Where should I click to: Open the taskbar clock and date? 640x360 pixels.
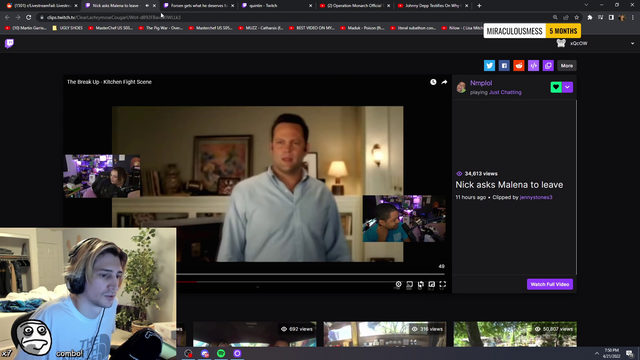611,353
